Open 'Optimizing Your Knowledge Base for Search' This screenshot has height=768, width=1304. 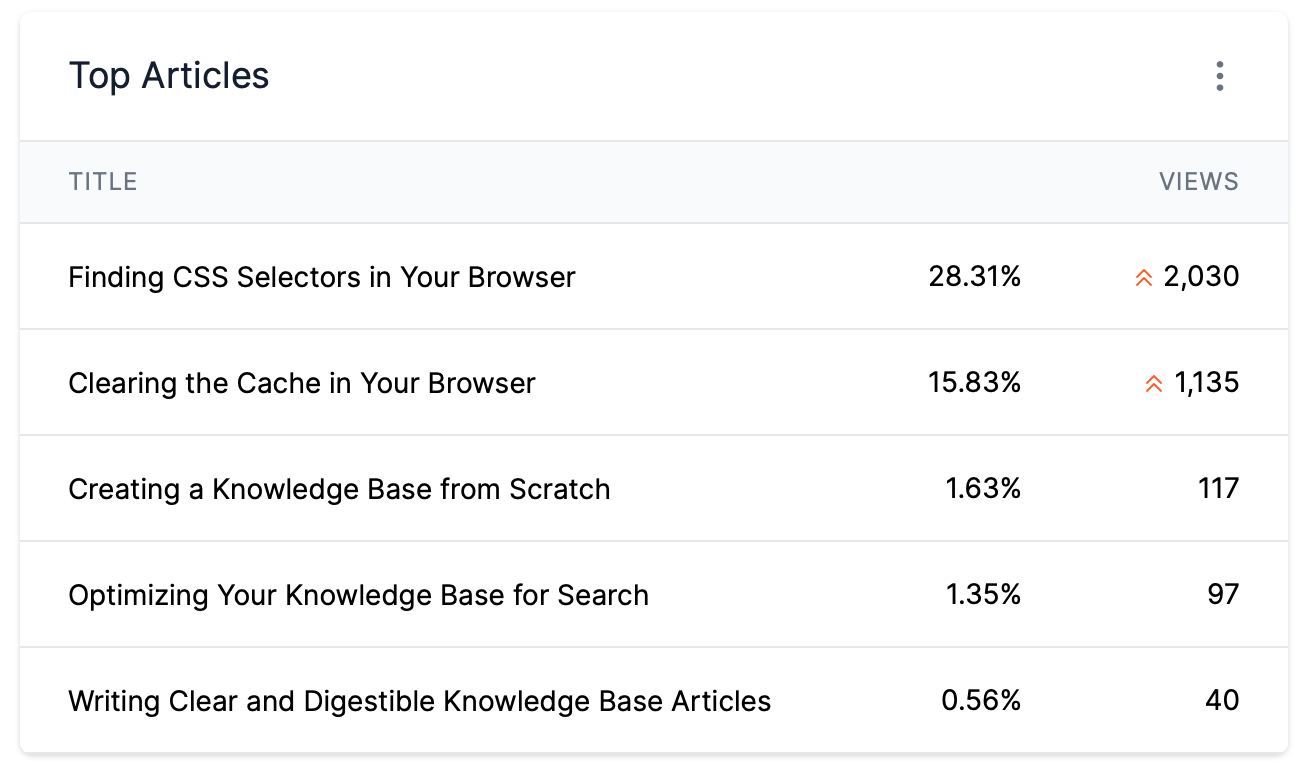[358, 595]
